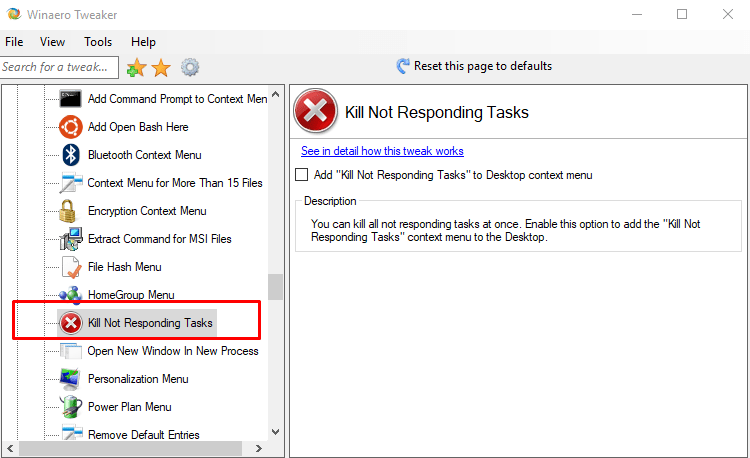This screenshot has height=458, width=750.
Task: Click the Power Plan Menu battery icon
Action: click(71, 407)
